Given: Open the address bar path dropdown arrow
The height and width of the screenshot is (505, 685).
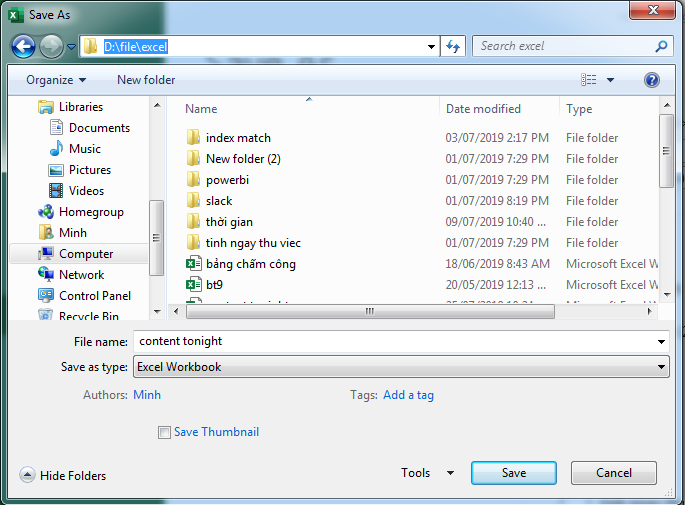Looking at the screenshot, I should (431, 46).
